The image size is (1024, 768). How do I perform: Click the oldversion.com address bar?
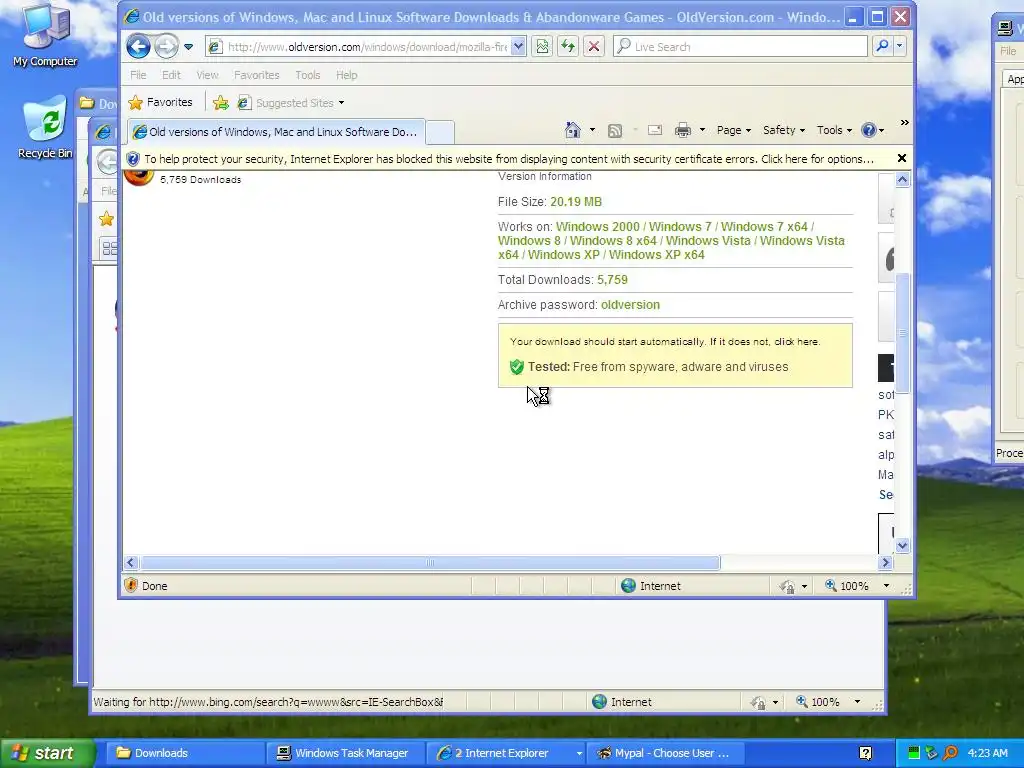pyautogui.click(x=366, y=47)
